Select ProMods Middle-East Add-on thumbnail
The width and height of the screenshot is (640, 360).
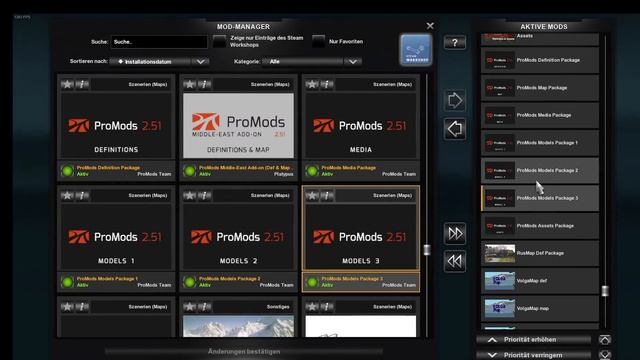coord(238,126)
